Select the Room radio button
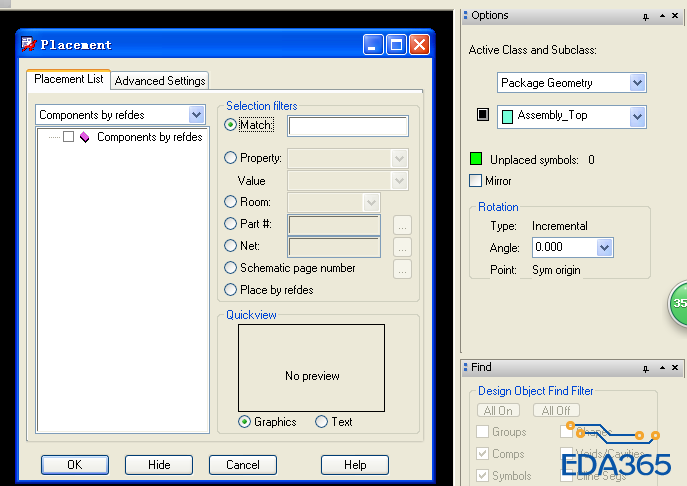This screenshot has height=486, width=687. coord(230,202)
